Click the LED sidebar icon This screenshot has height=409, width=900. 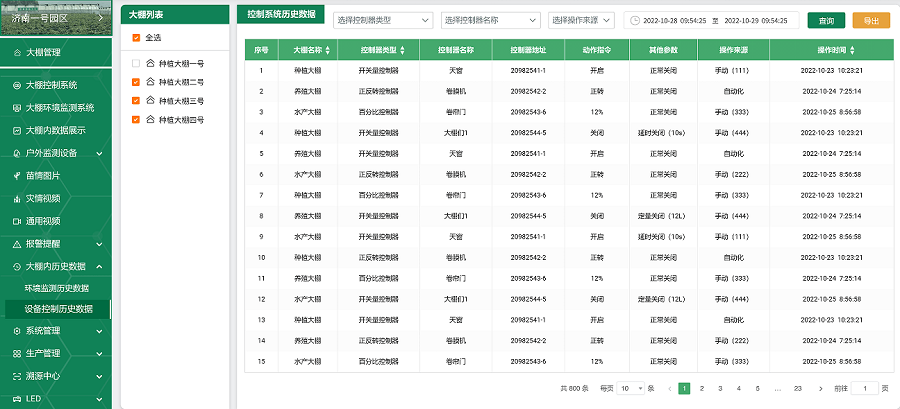17,399
